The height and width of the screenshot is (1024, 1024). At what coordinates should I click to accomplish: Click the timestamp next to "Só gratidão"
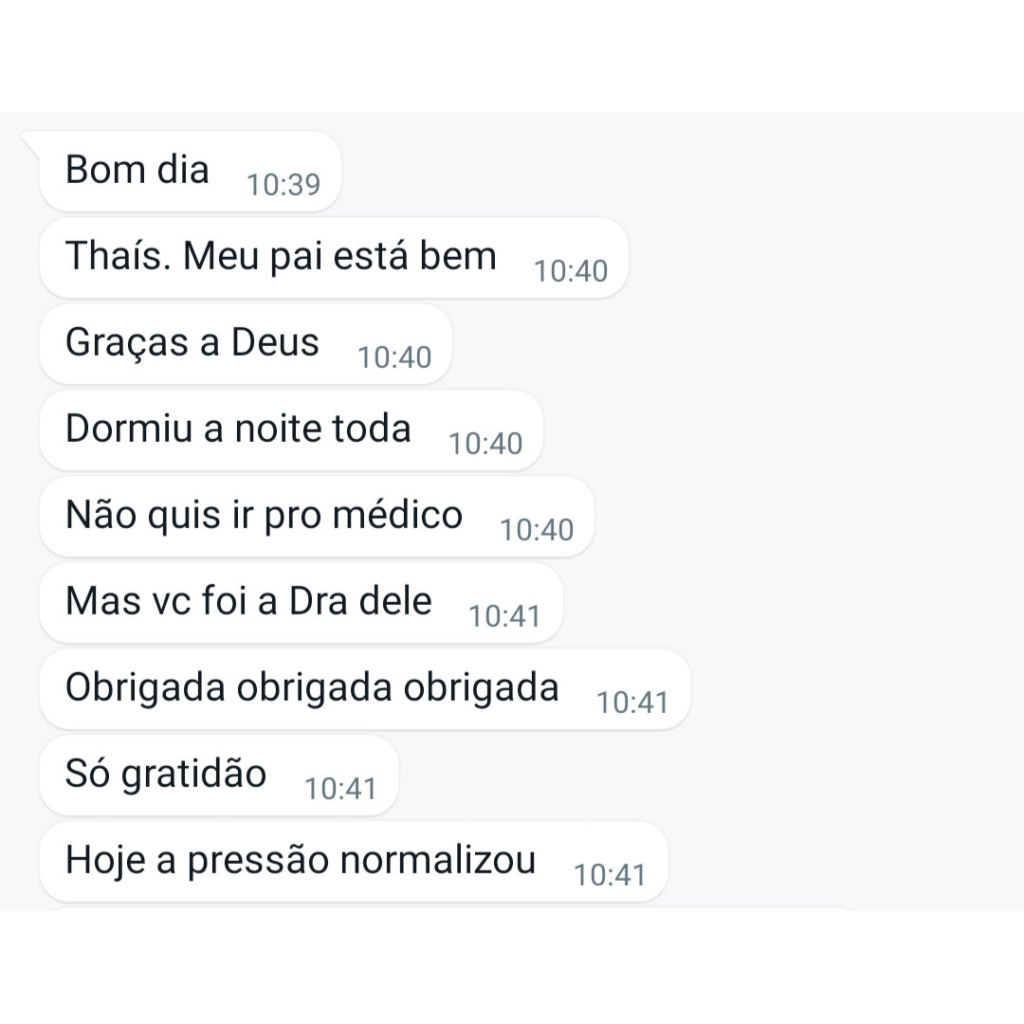[x=340, y=789]
